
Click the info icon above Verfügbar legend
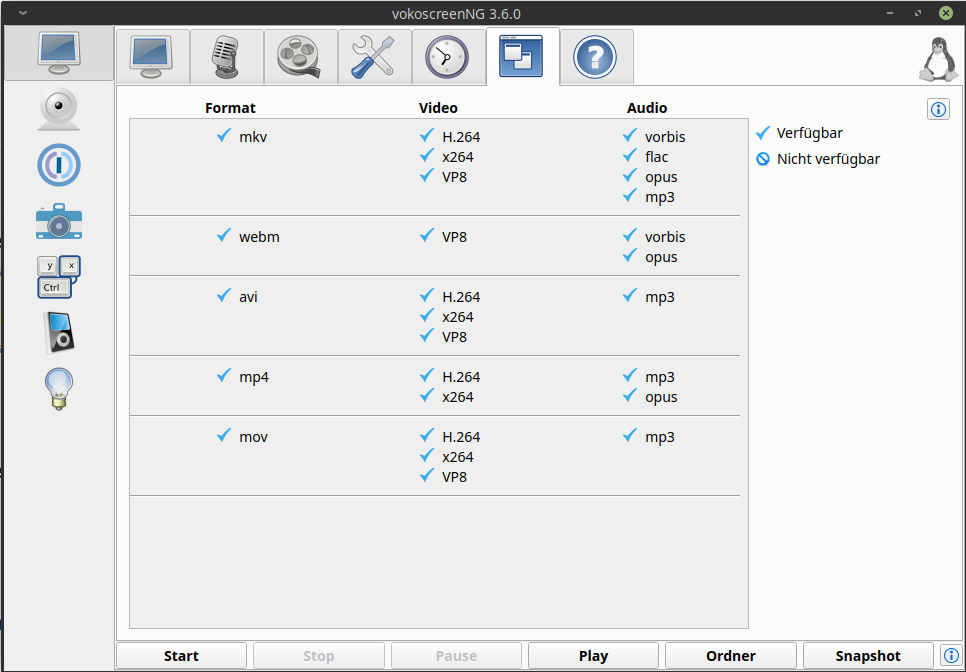[x=938, y=110]
